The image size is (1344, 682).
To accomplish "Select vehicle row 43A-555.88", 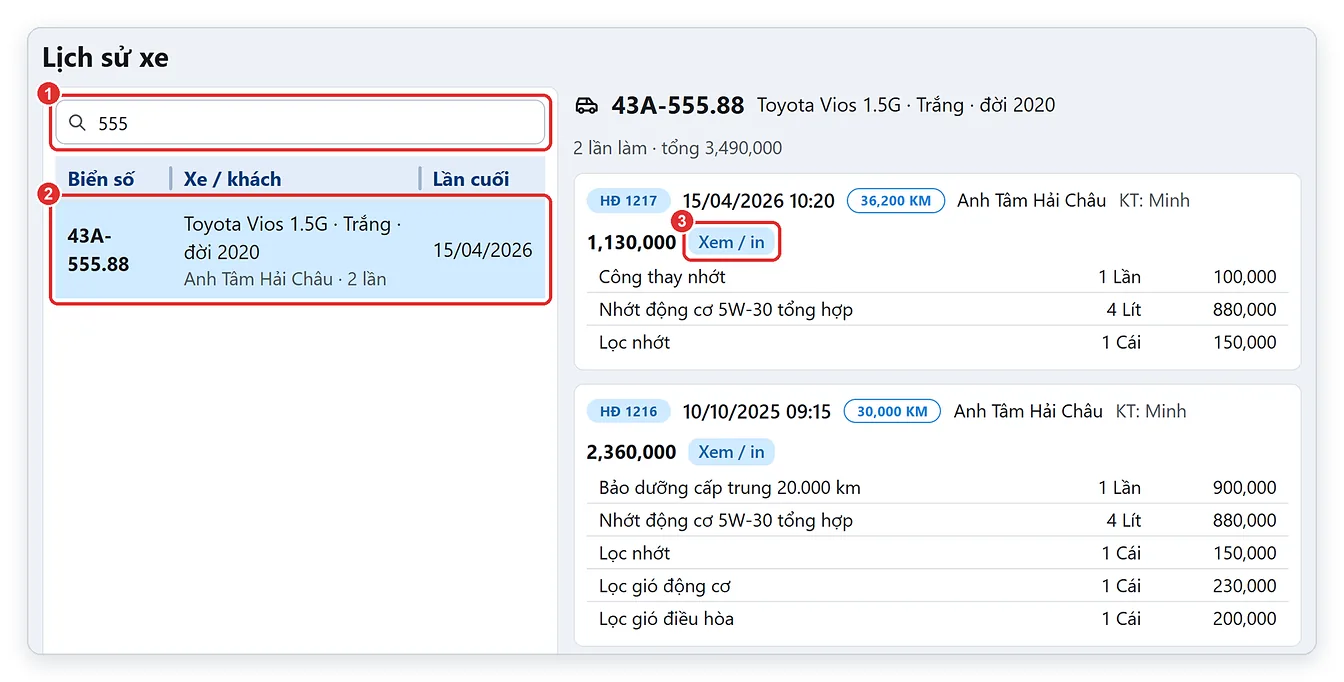I will coord(300,250).
